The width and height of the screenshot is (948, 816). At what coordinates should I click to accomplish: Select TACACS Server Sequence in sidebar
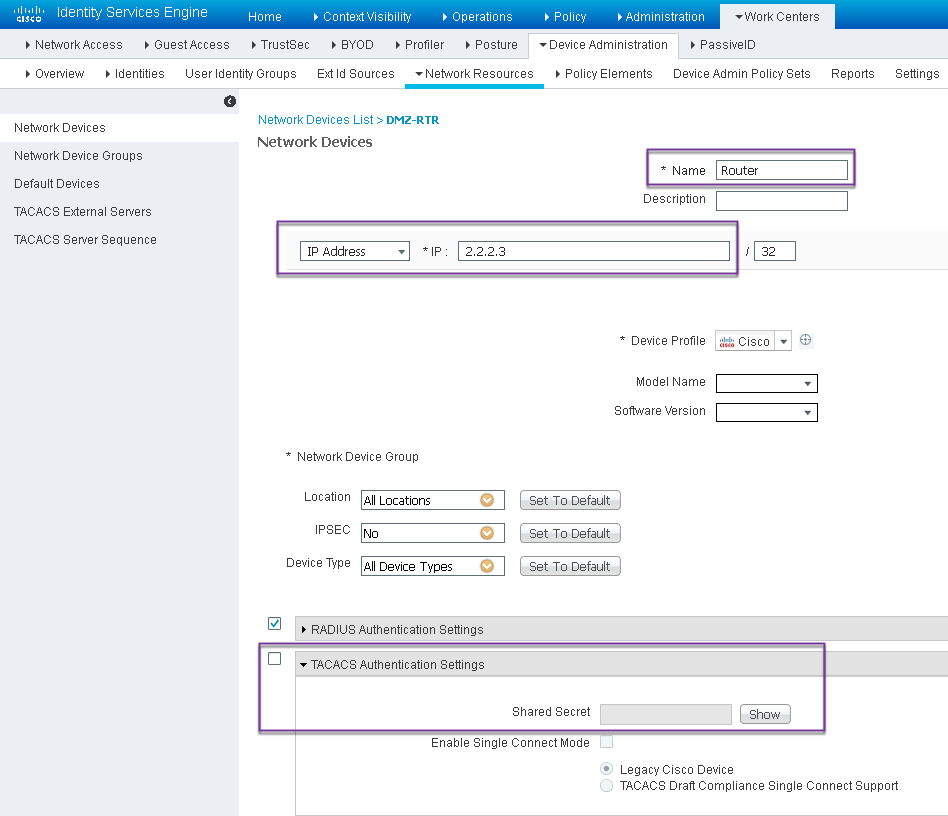[x=85, y=239]
